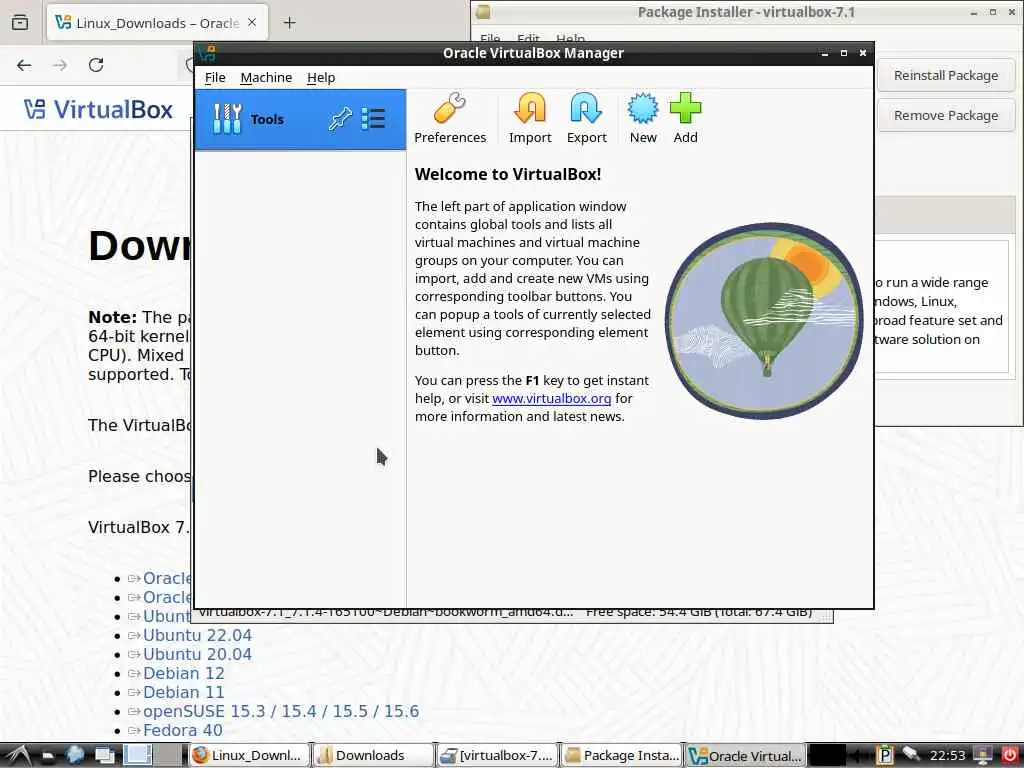Viewport: 1024px width, 768px height.
Task: Click the network tray icon
Action: click(911, 755)
